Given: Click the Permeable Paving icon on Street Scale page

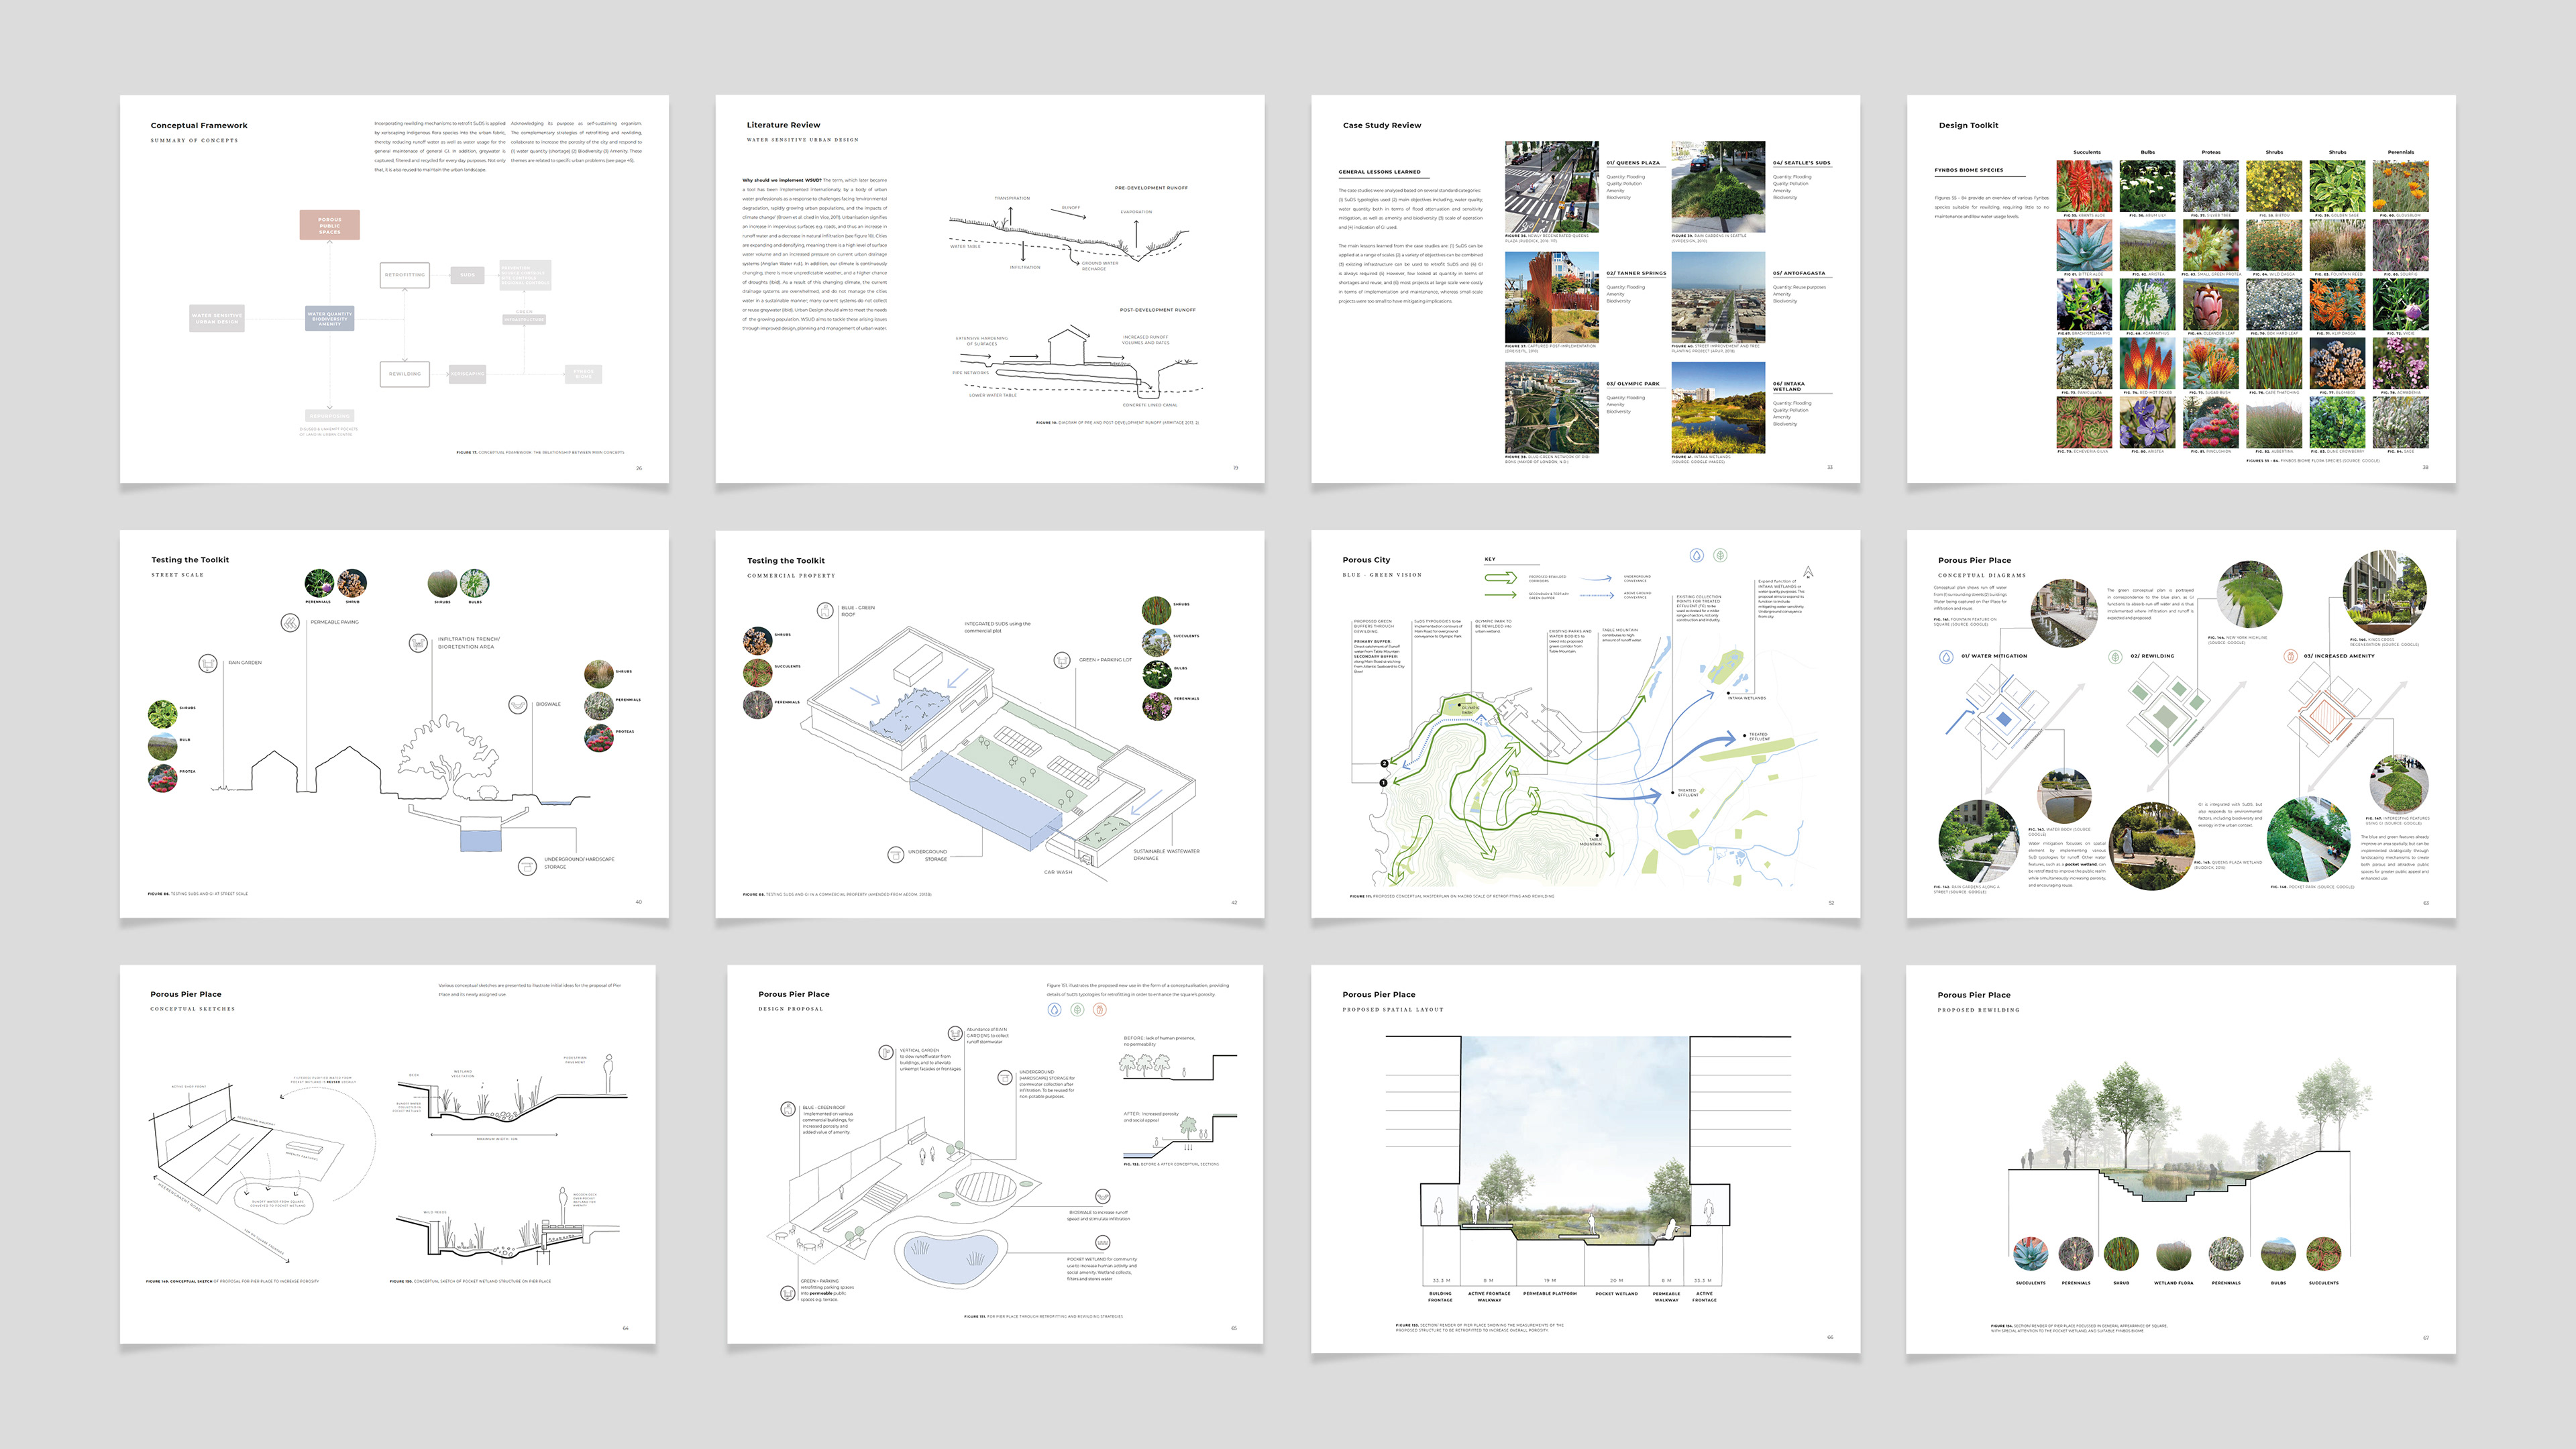Looking at the screenshot, I should click(290, 623).
